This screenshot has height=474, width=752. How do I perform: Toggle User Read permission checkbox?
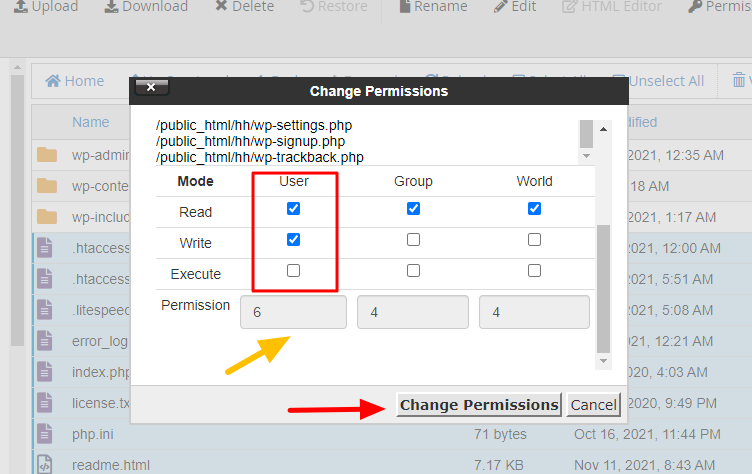294,209
